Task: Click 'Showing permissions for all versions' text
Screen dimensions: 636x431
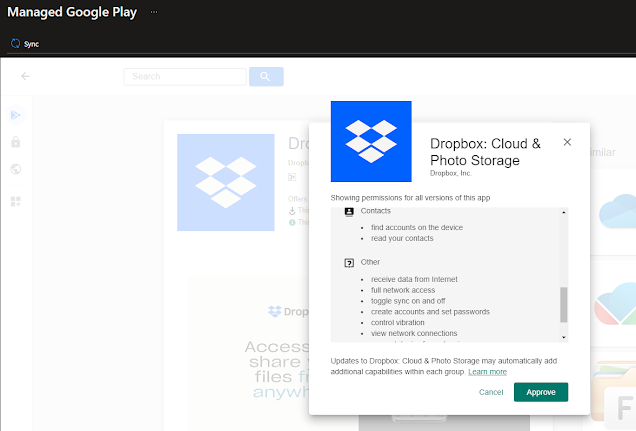Action: tap(410, 198)
